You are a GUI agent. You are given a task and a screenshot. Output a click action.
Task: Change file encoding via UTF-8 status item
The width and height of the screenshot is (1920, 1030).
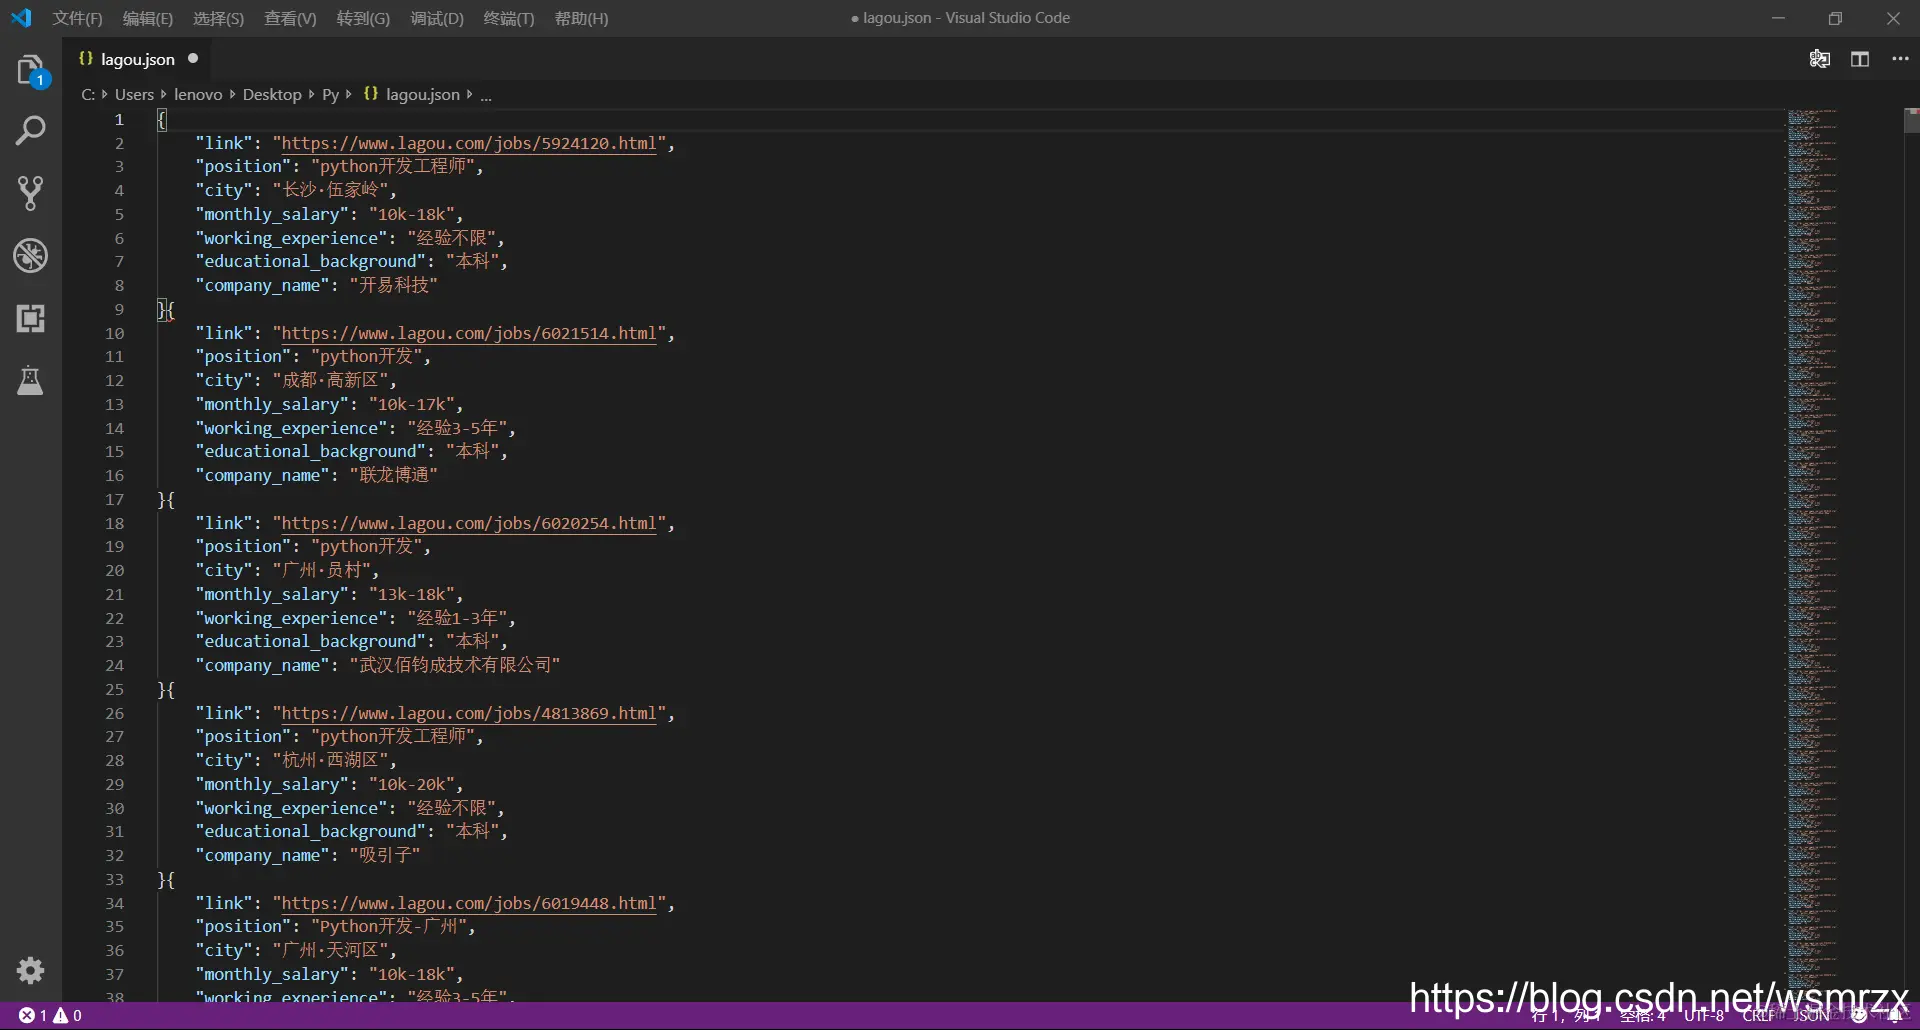coord(1704,1015)
